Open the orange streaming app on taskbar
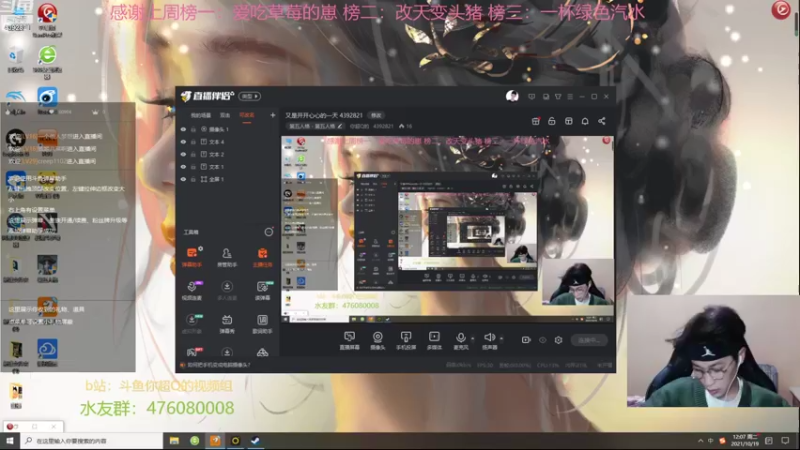800x450 pixels. pos(215,441)
